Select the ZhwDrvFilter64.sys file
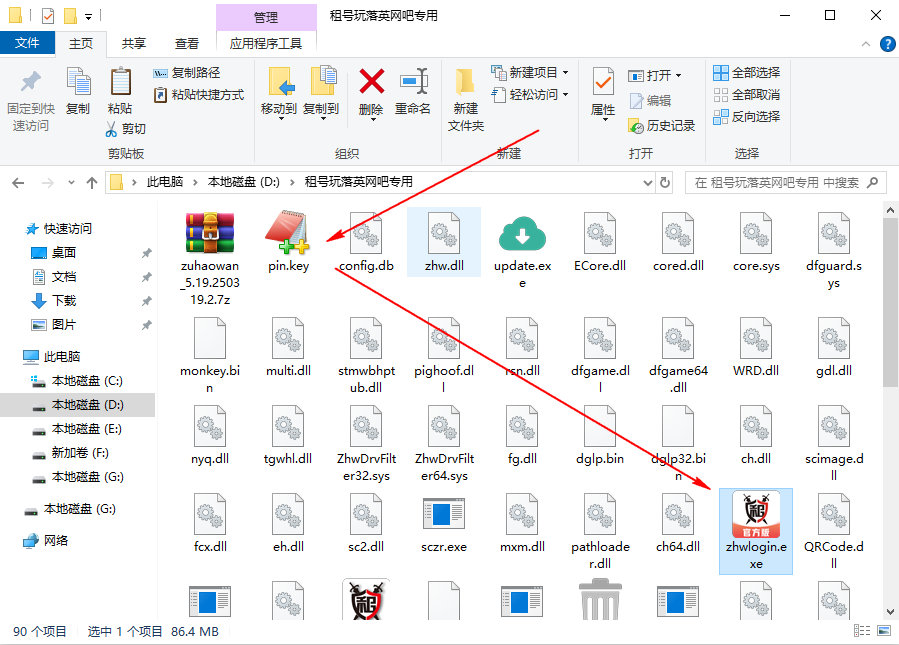 (444, 444)
